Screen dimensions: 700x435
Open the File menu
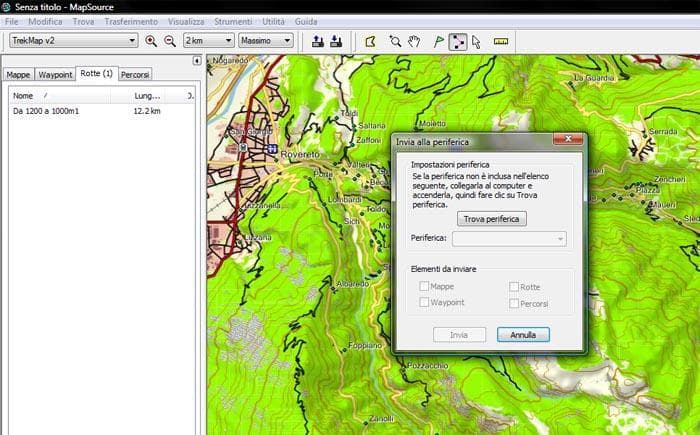[12, 21]
